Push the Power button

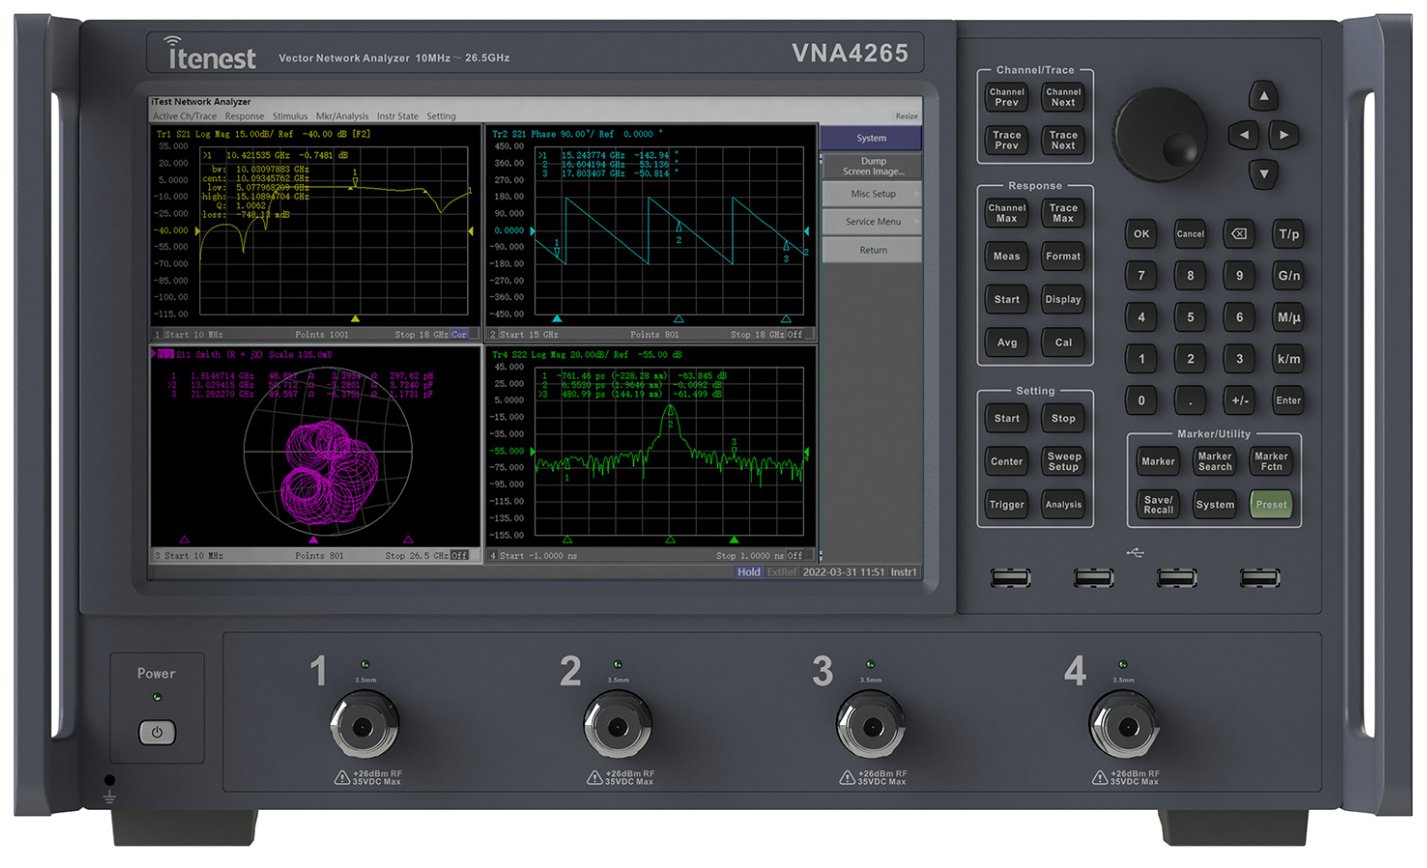click(x=157, y=733)
